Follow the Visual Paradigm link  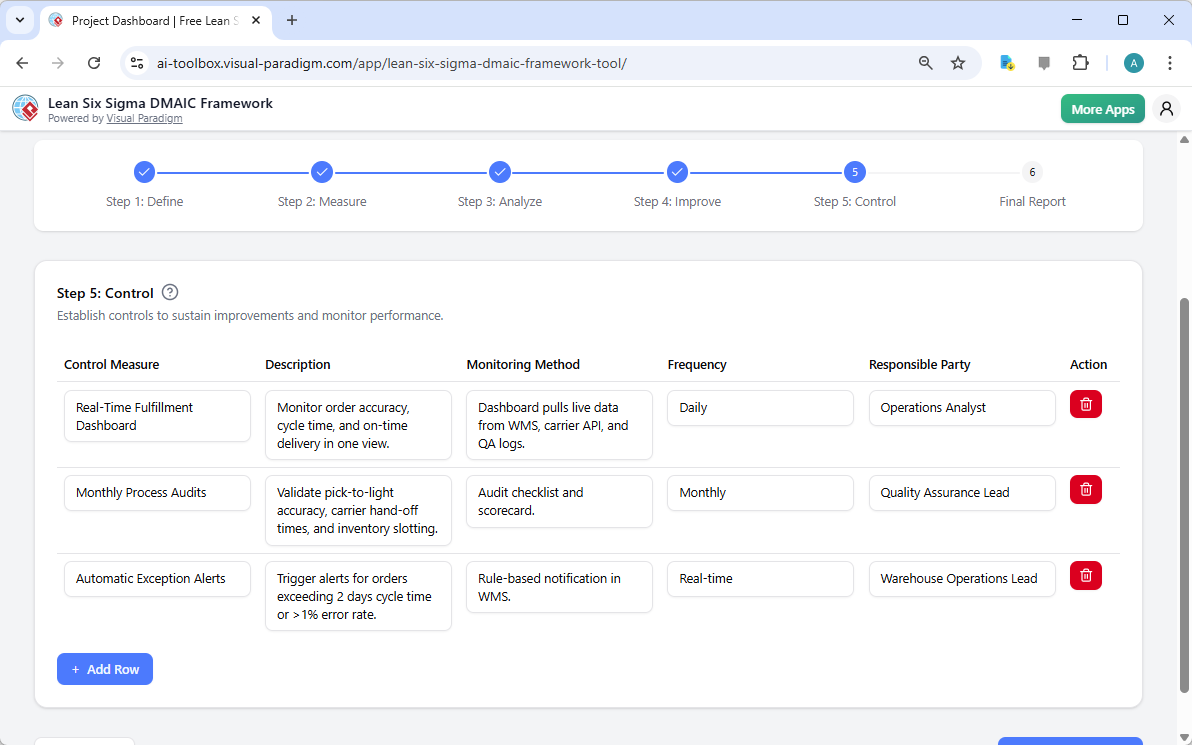click(144, 118)
